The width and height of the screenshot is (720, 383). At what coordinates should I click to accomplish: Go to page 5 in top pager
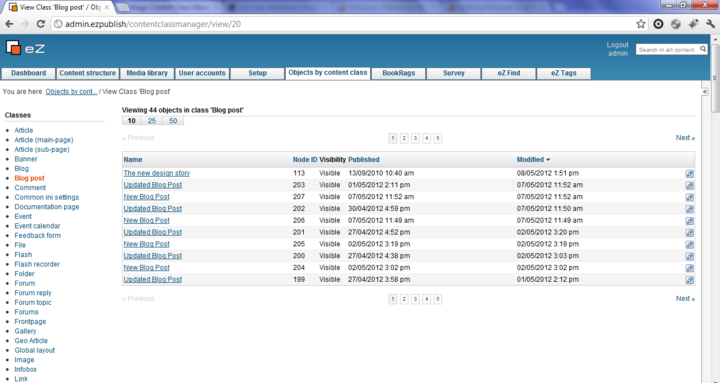438,138
